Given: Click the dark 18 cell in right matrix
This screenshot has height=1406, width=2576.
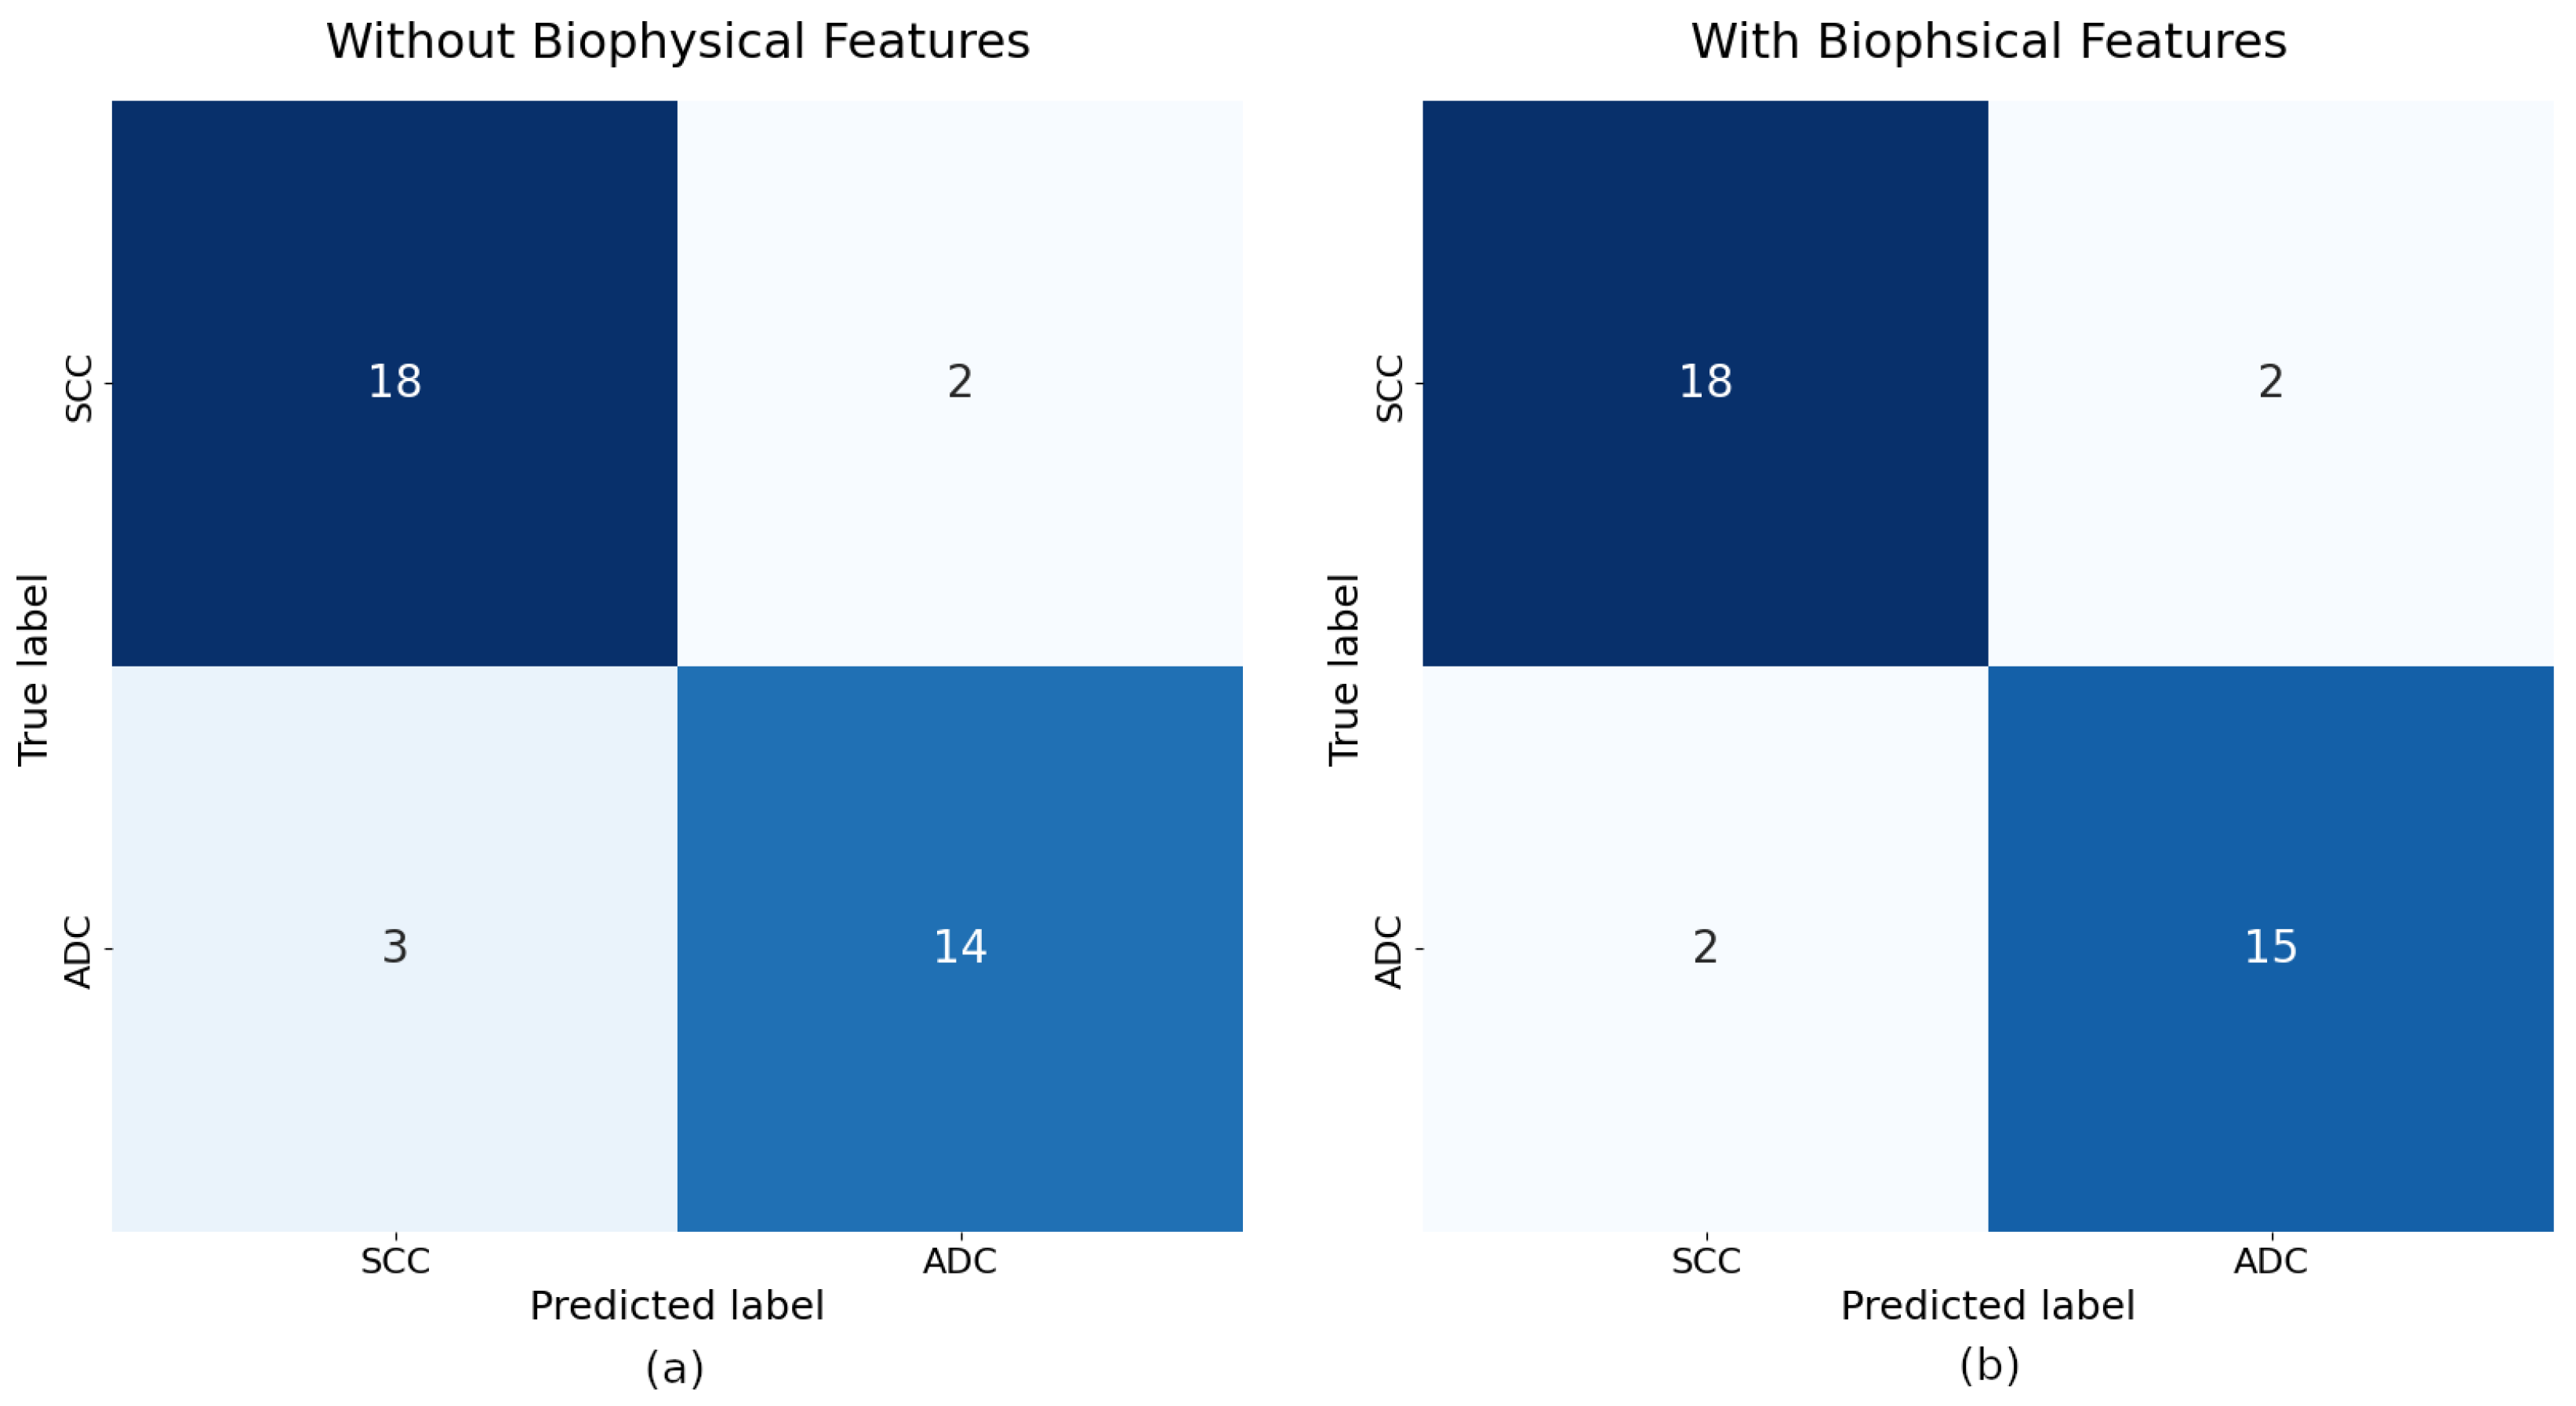Looking at the screenshot, I should click(x=1705, y=382).
